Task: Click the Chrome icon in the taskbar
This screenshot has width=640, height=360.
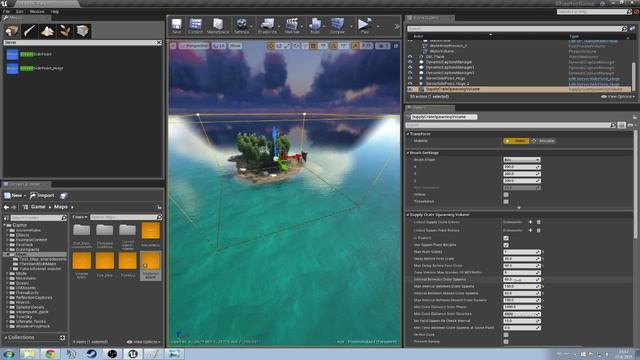Action: point(50,354)
